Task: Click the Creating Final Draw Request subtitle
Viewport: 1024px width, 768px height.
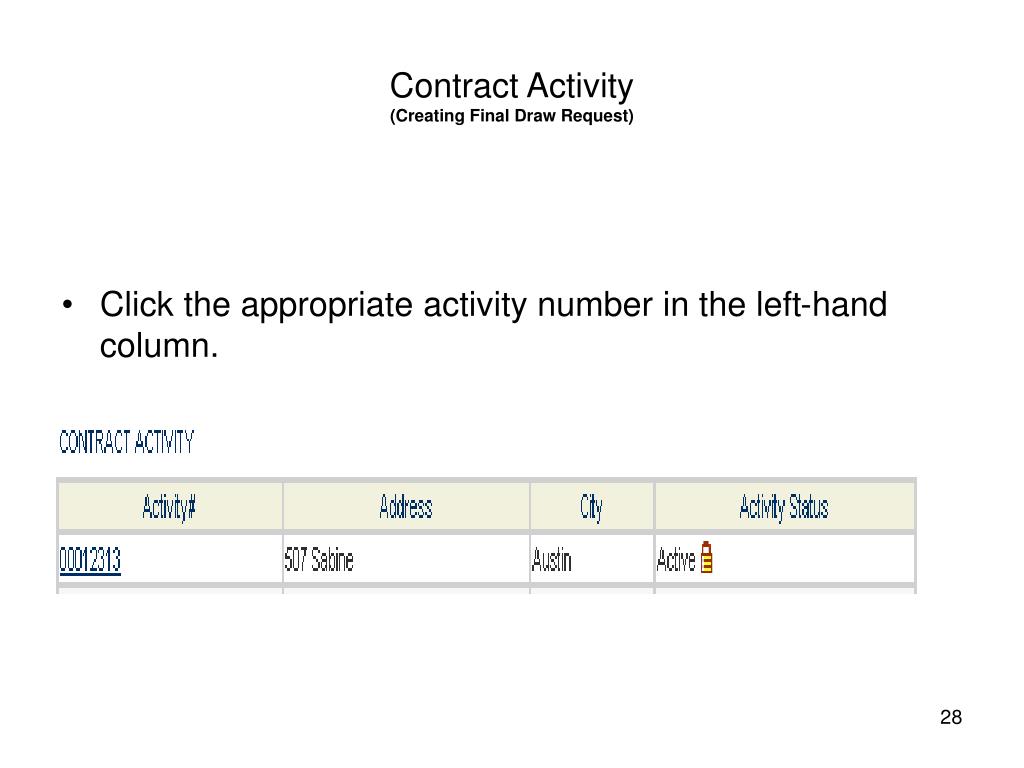Action: [x=511, y=116]
